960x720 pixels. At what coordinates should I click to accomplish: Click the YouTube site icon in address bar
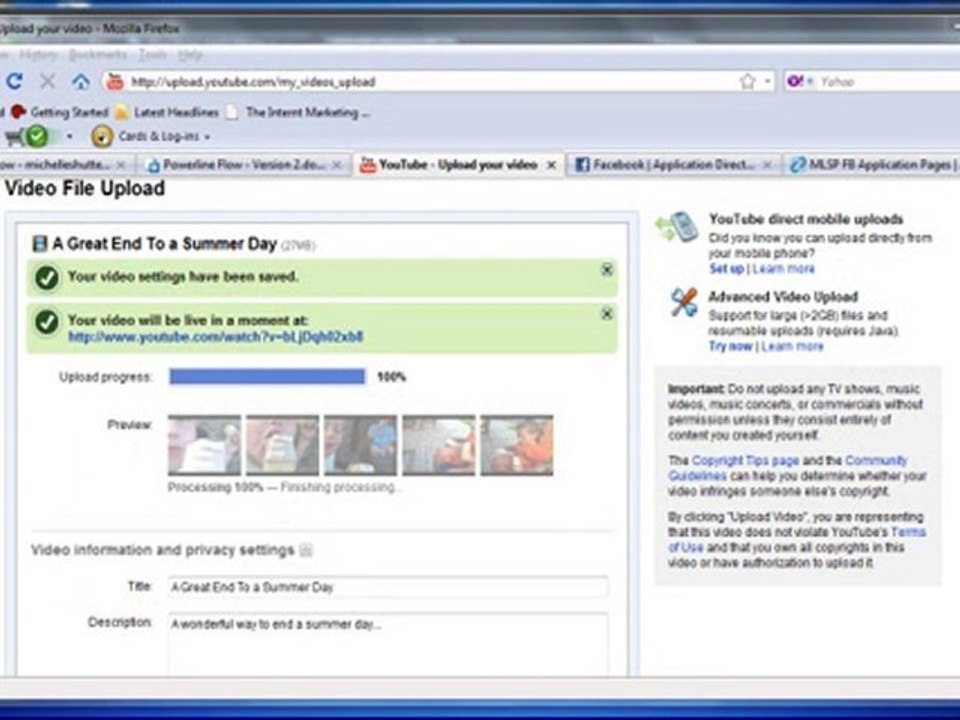click(x=114, y=81)
